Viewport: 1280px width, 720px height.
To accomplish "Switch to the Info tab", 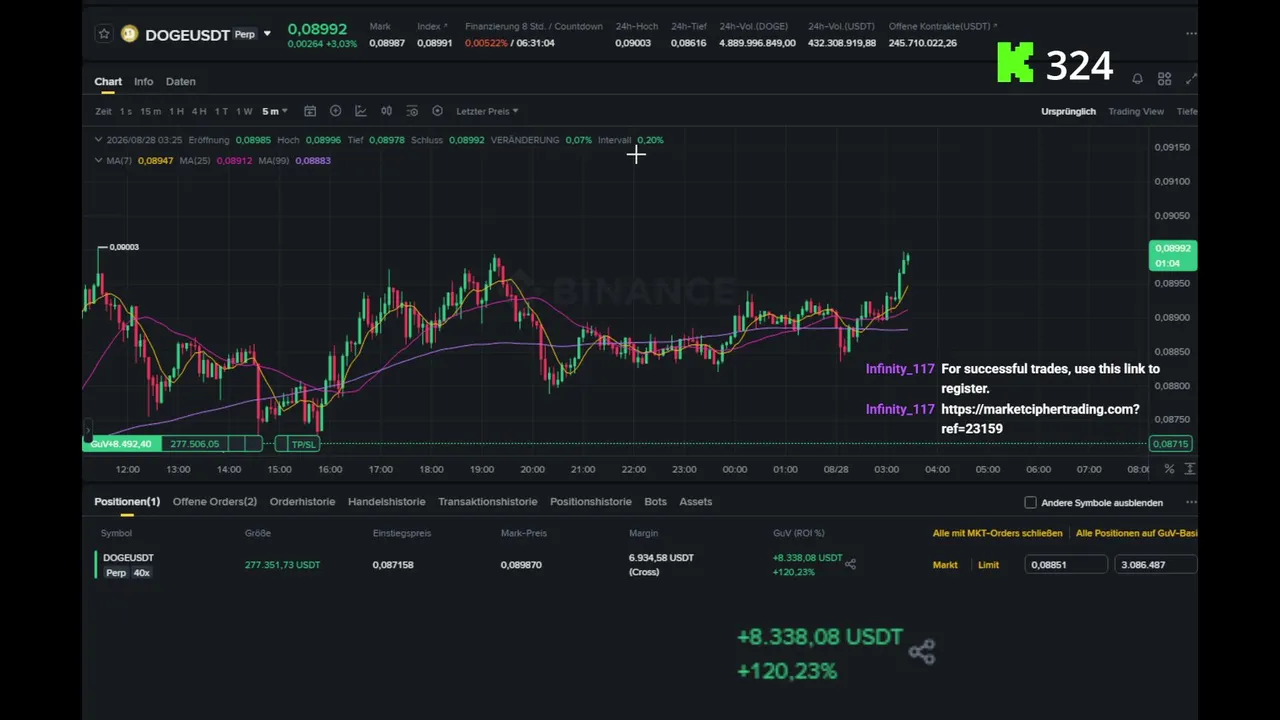I will click(x=144, y=81).
